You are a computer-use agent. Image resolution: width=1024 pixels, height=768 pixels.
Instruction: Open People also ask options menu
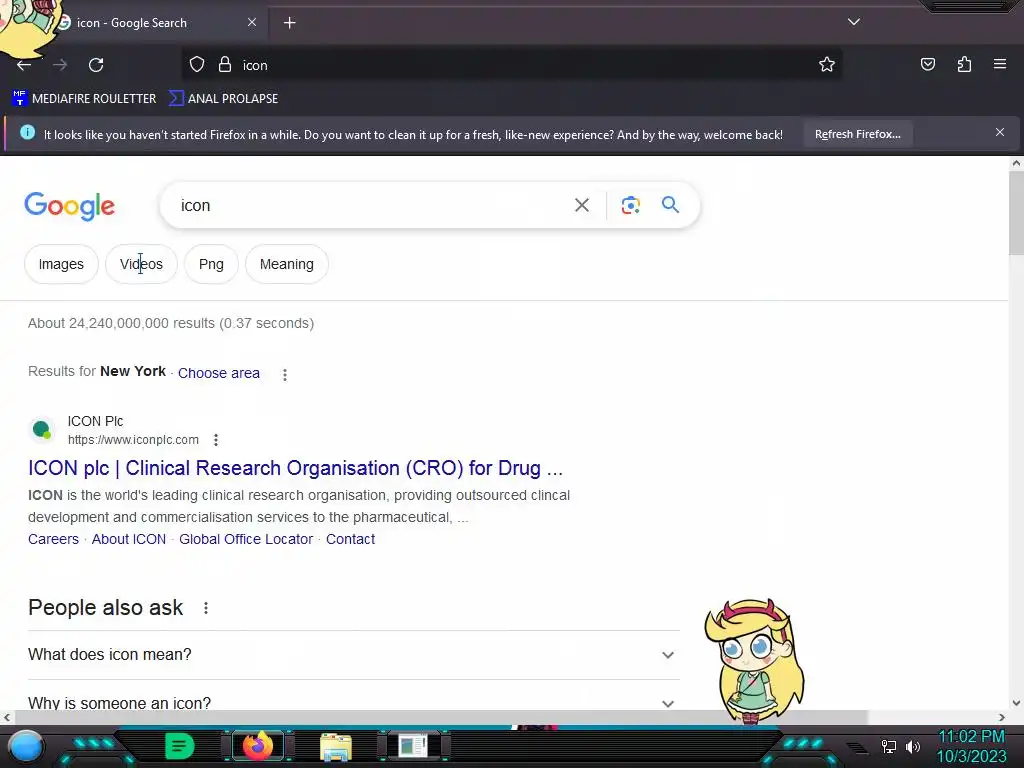point(206,608)
